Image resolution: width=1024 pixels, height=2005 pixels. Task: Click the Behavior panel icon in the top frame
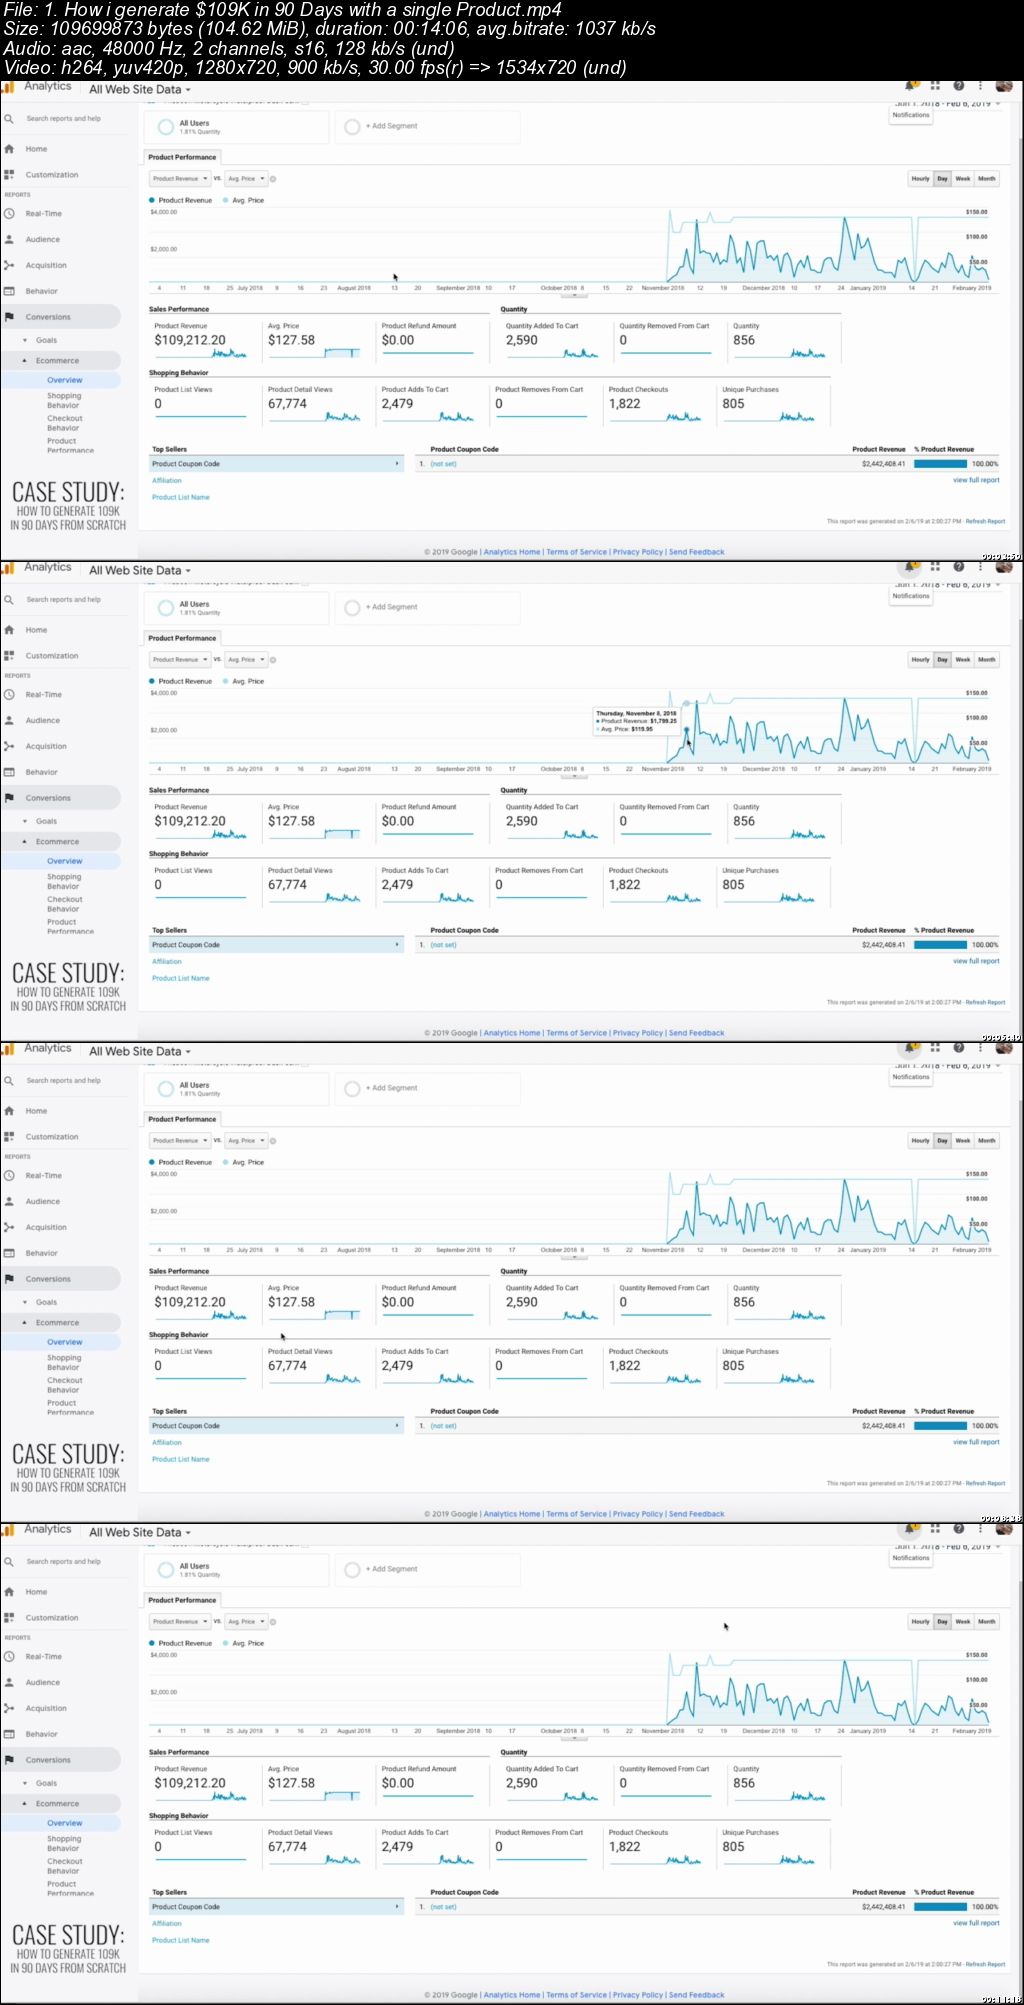8,291
